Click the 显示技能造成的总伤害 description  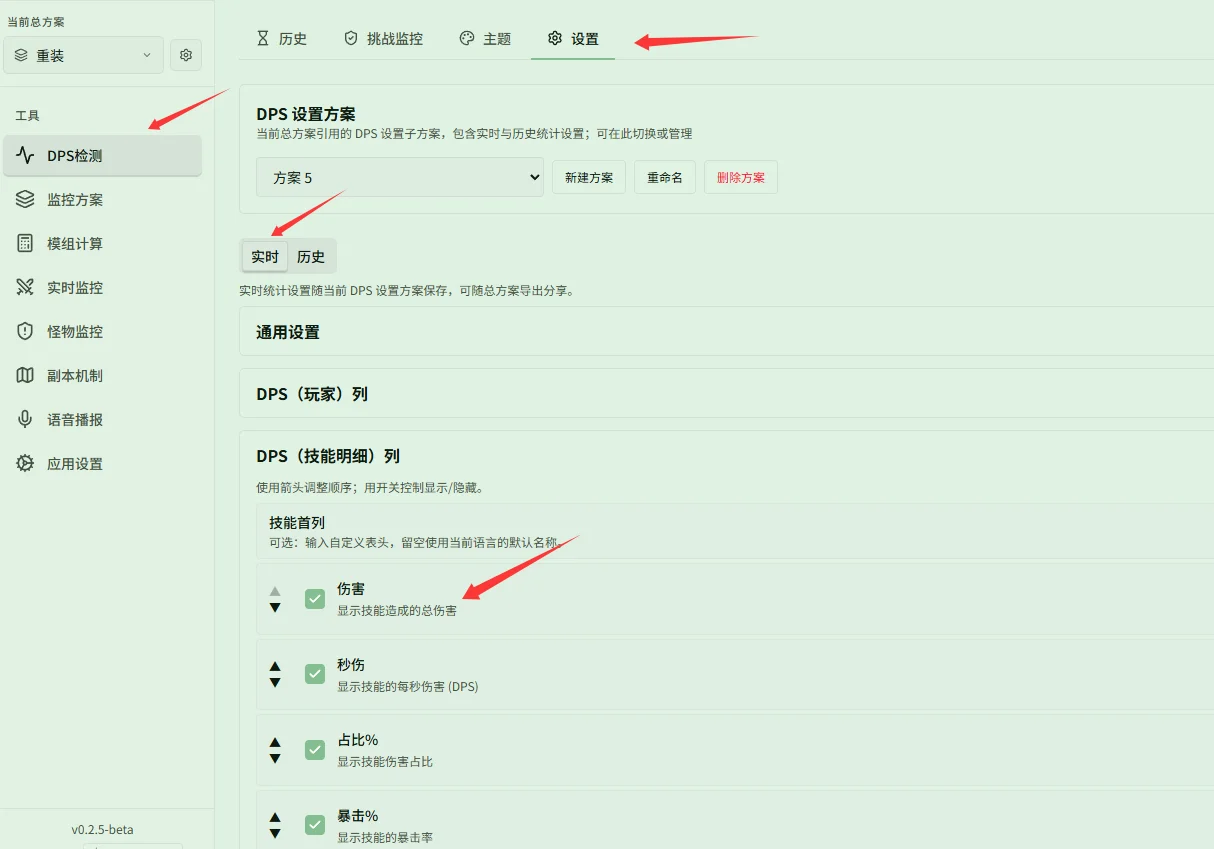(x=397, y=610)
